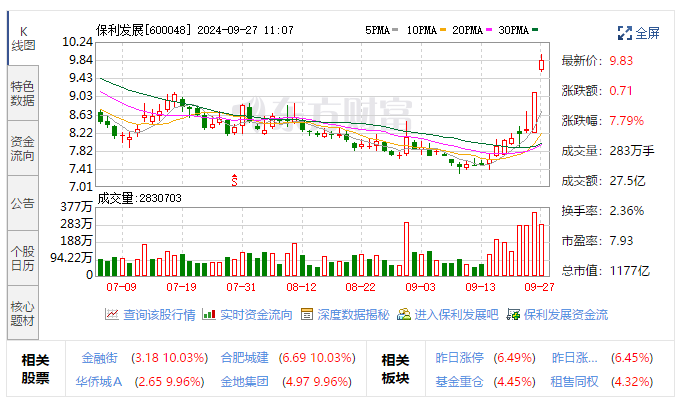
Task: Open related stock 金融街 link
Action: 99,357
